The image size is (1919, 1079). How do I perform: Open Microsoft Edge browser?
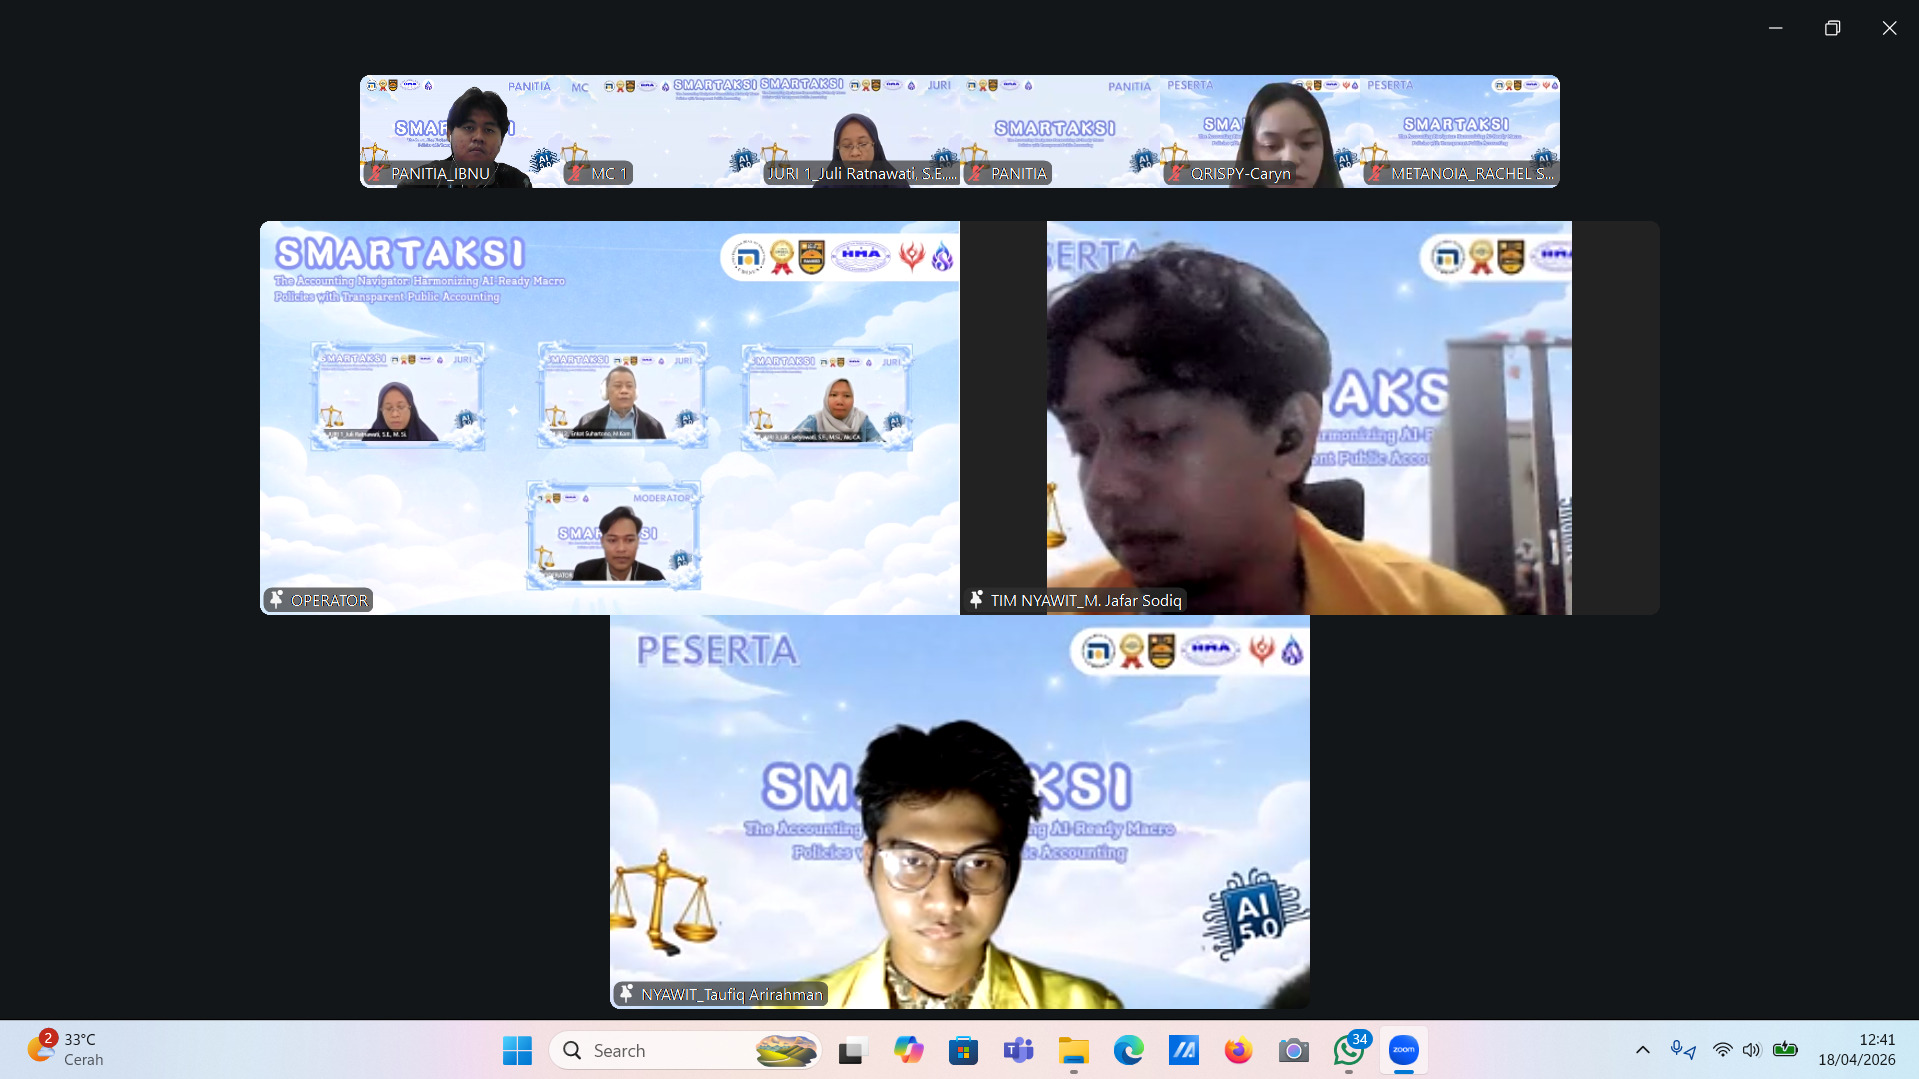[x=1128, y=1050]
